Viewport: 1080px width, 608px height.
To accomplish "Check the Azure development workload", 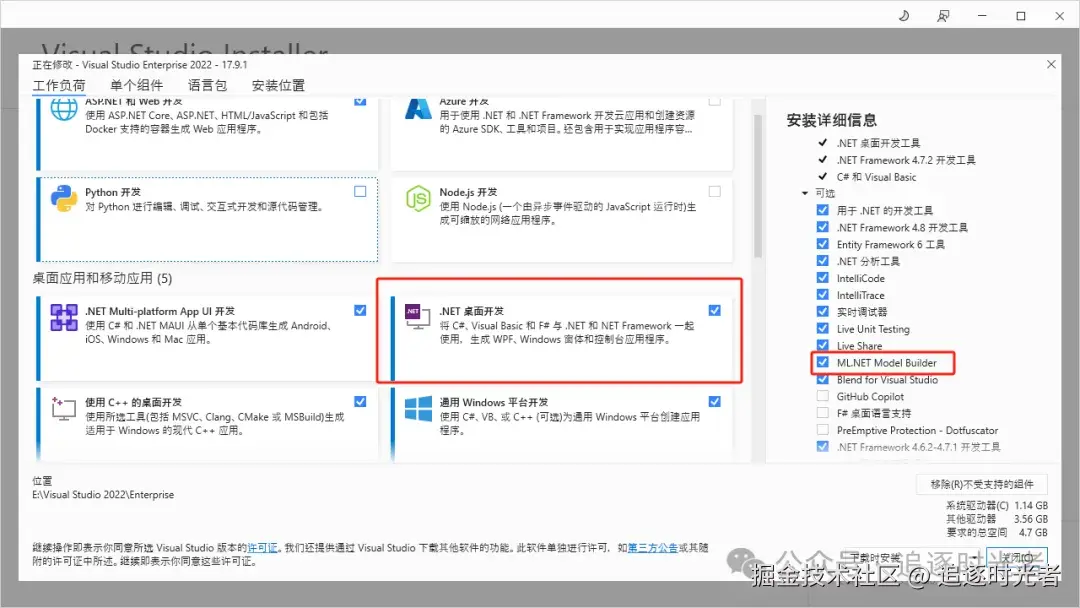I will (715, 101).
